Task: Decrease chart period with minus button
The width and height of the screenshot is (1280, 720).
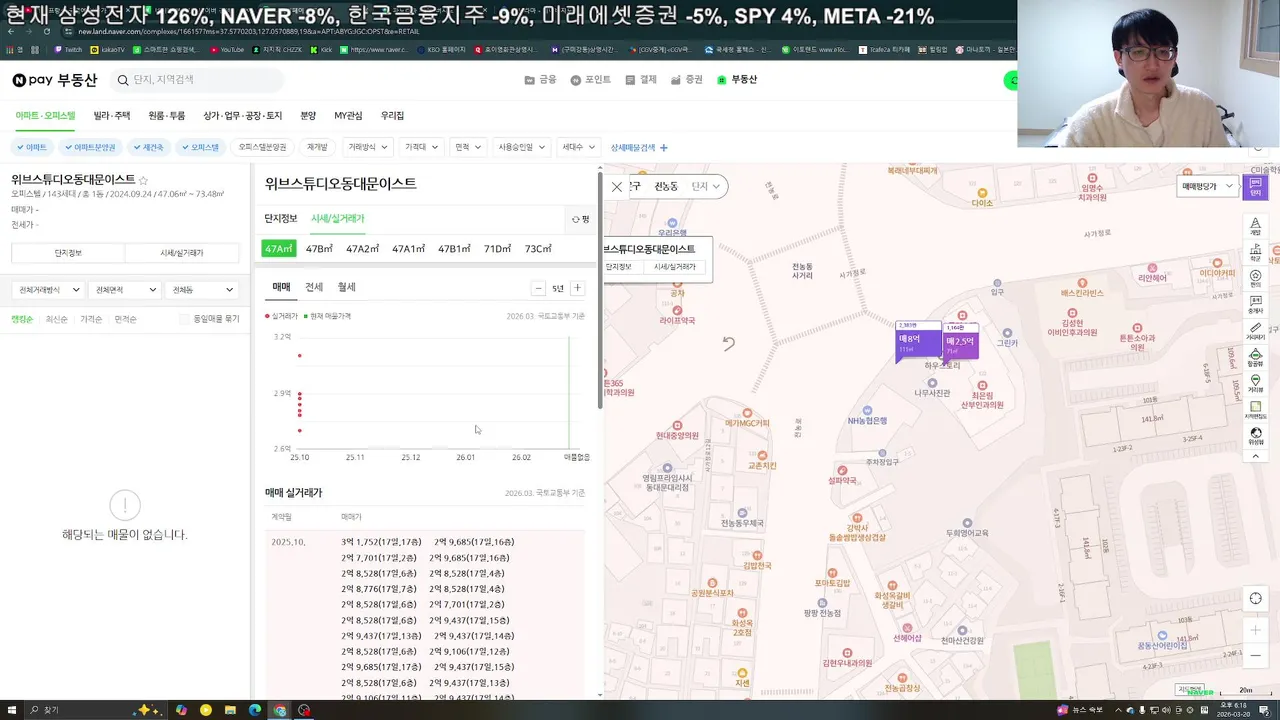Action: coord(538,288)
